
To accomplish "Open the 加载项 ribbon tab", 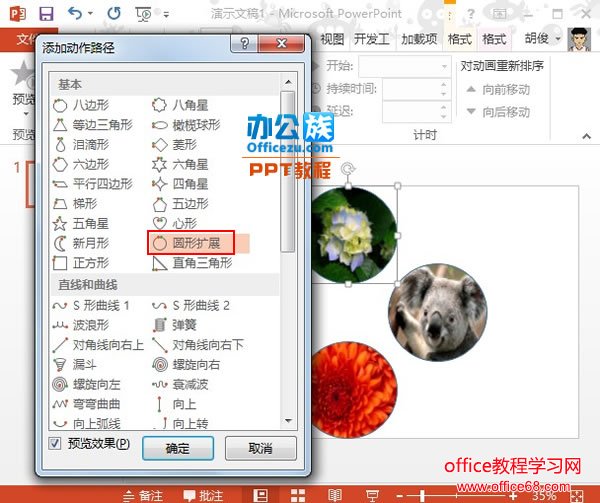I will tap(419, 39).
